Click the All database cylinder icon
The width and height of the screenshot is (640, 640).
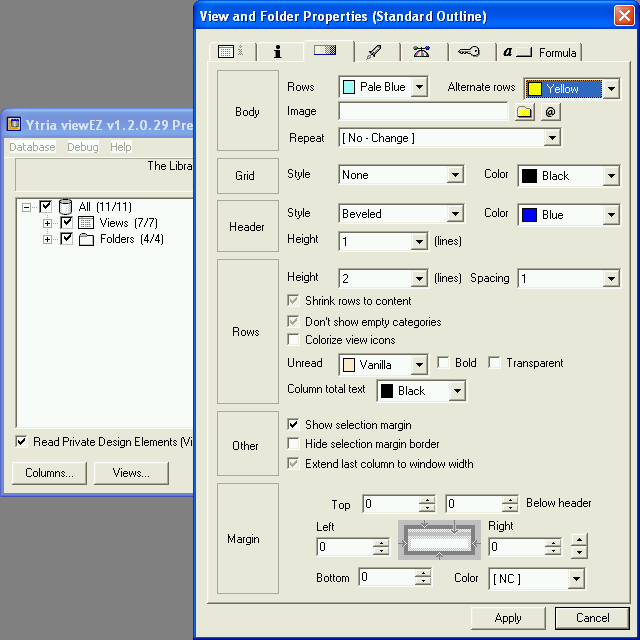65,207
